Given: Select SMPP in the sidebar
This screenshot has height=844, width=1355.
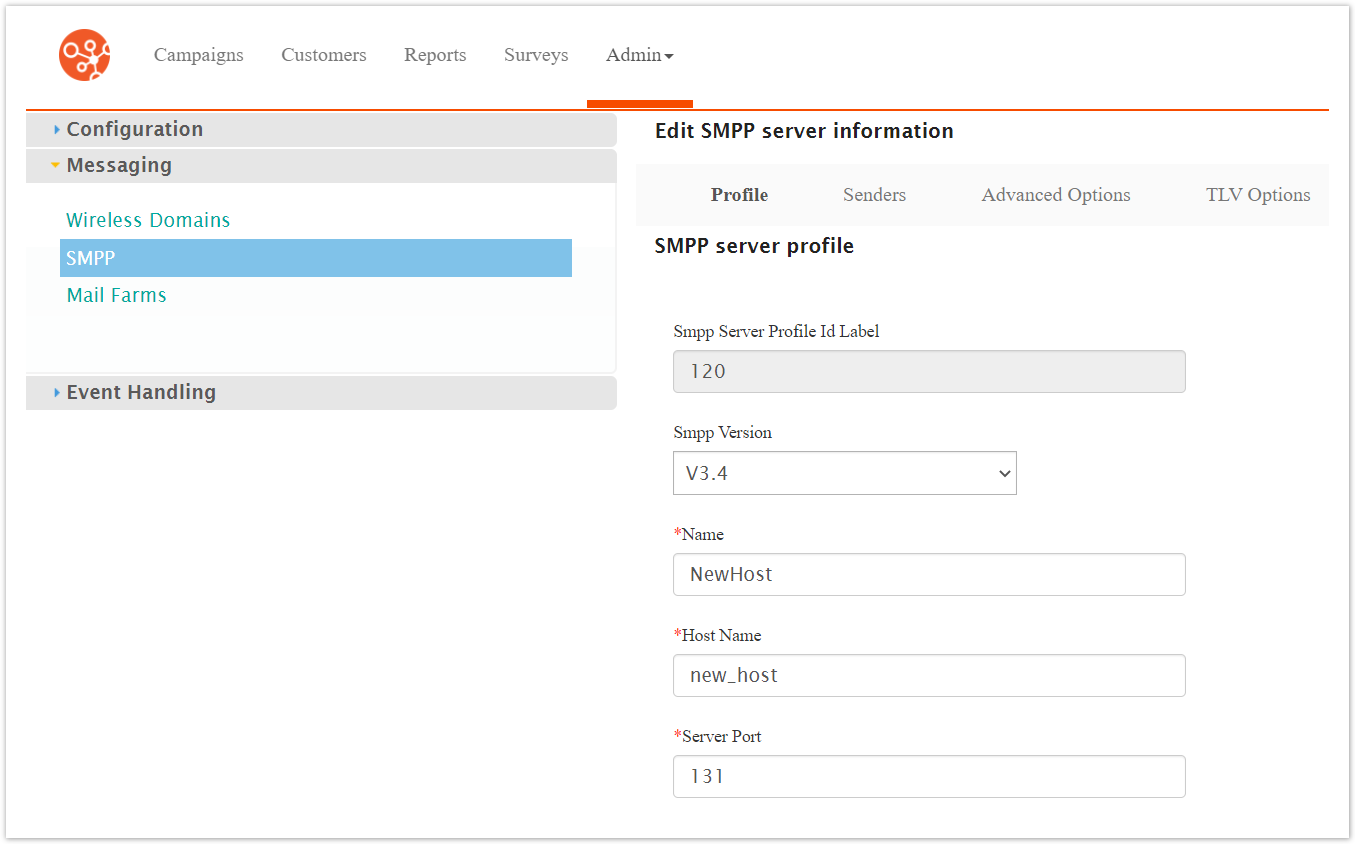Looking at the screenshot, I should [315, 258].
